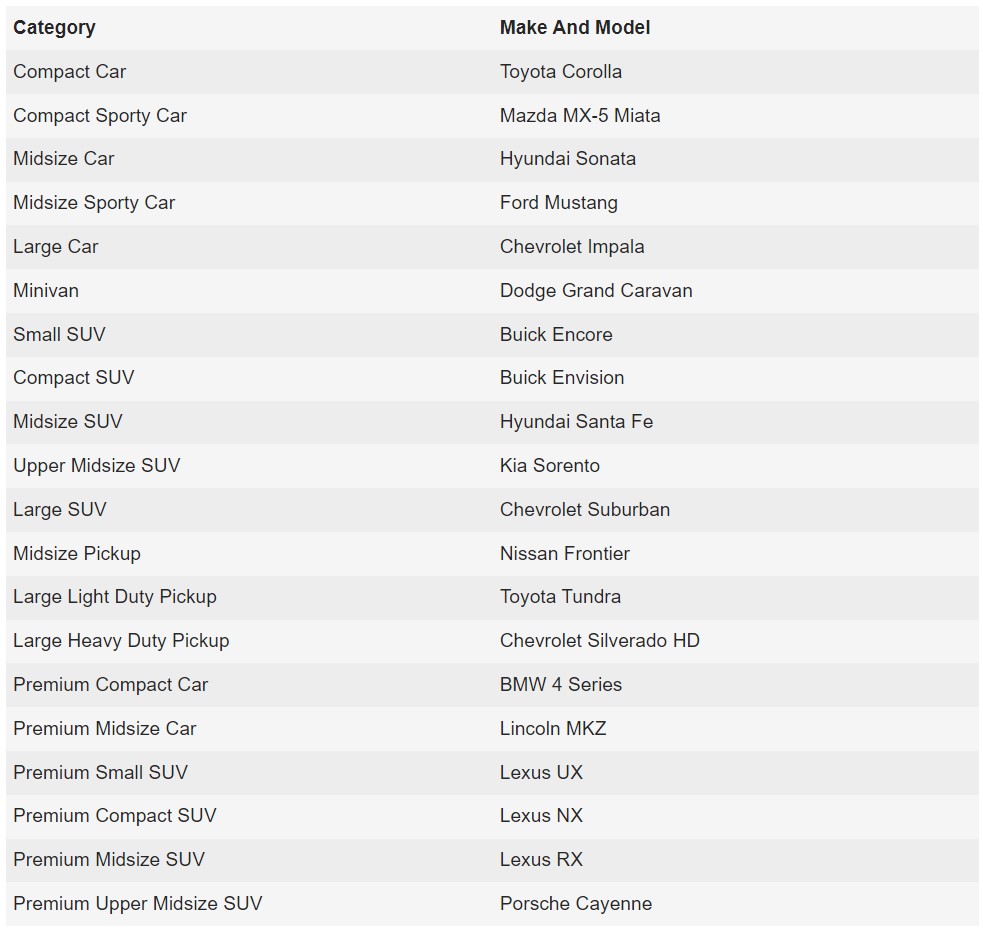This screenshot has height=930, width=983.
Task: Click the Category column header
Action: point(55,28)
